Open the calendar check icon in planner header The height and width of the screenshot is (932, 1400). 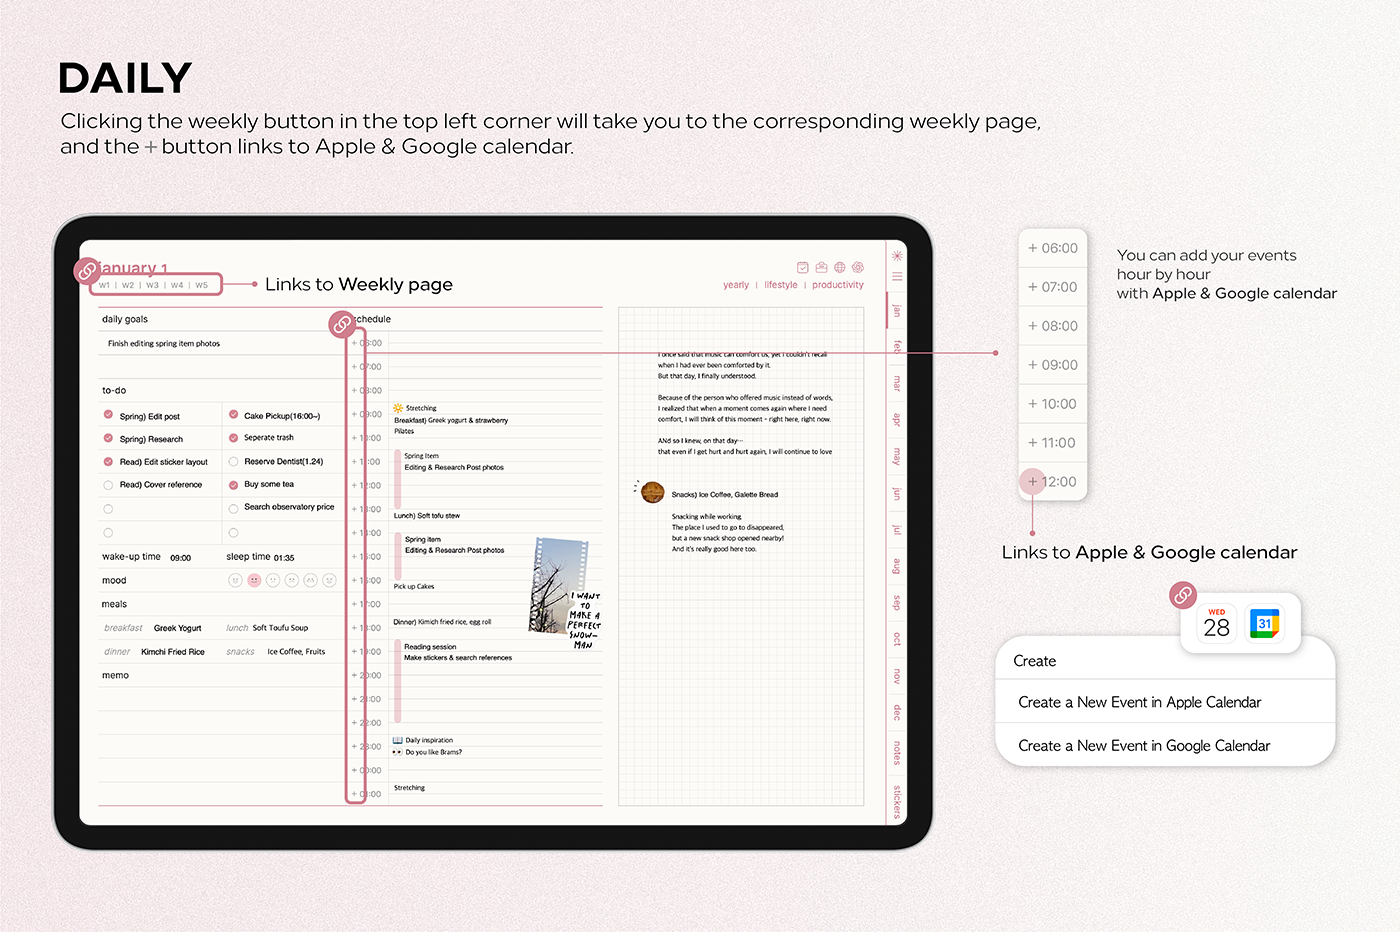(x=802, y=267)
